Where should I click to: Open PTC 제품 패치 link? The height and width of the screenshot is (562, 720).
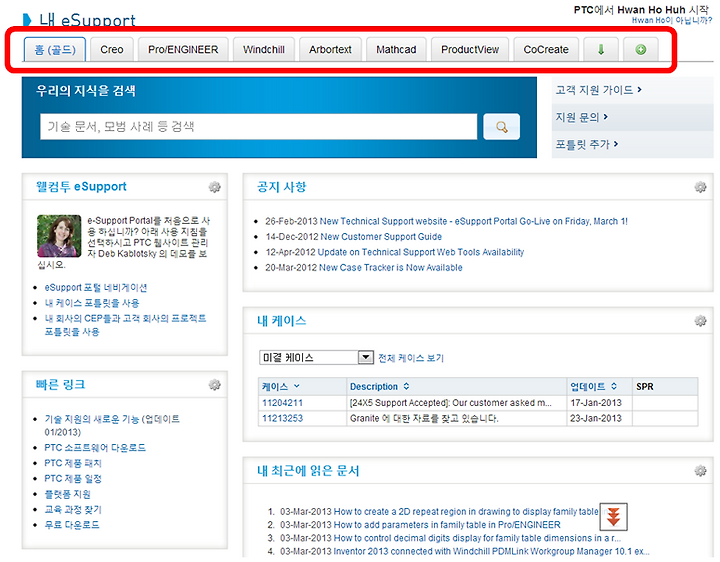coord(73,463)
